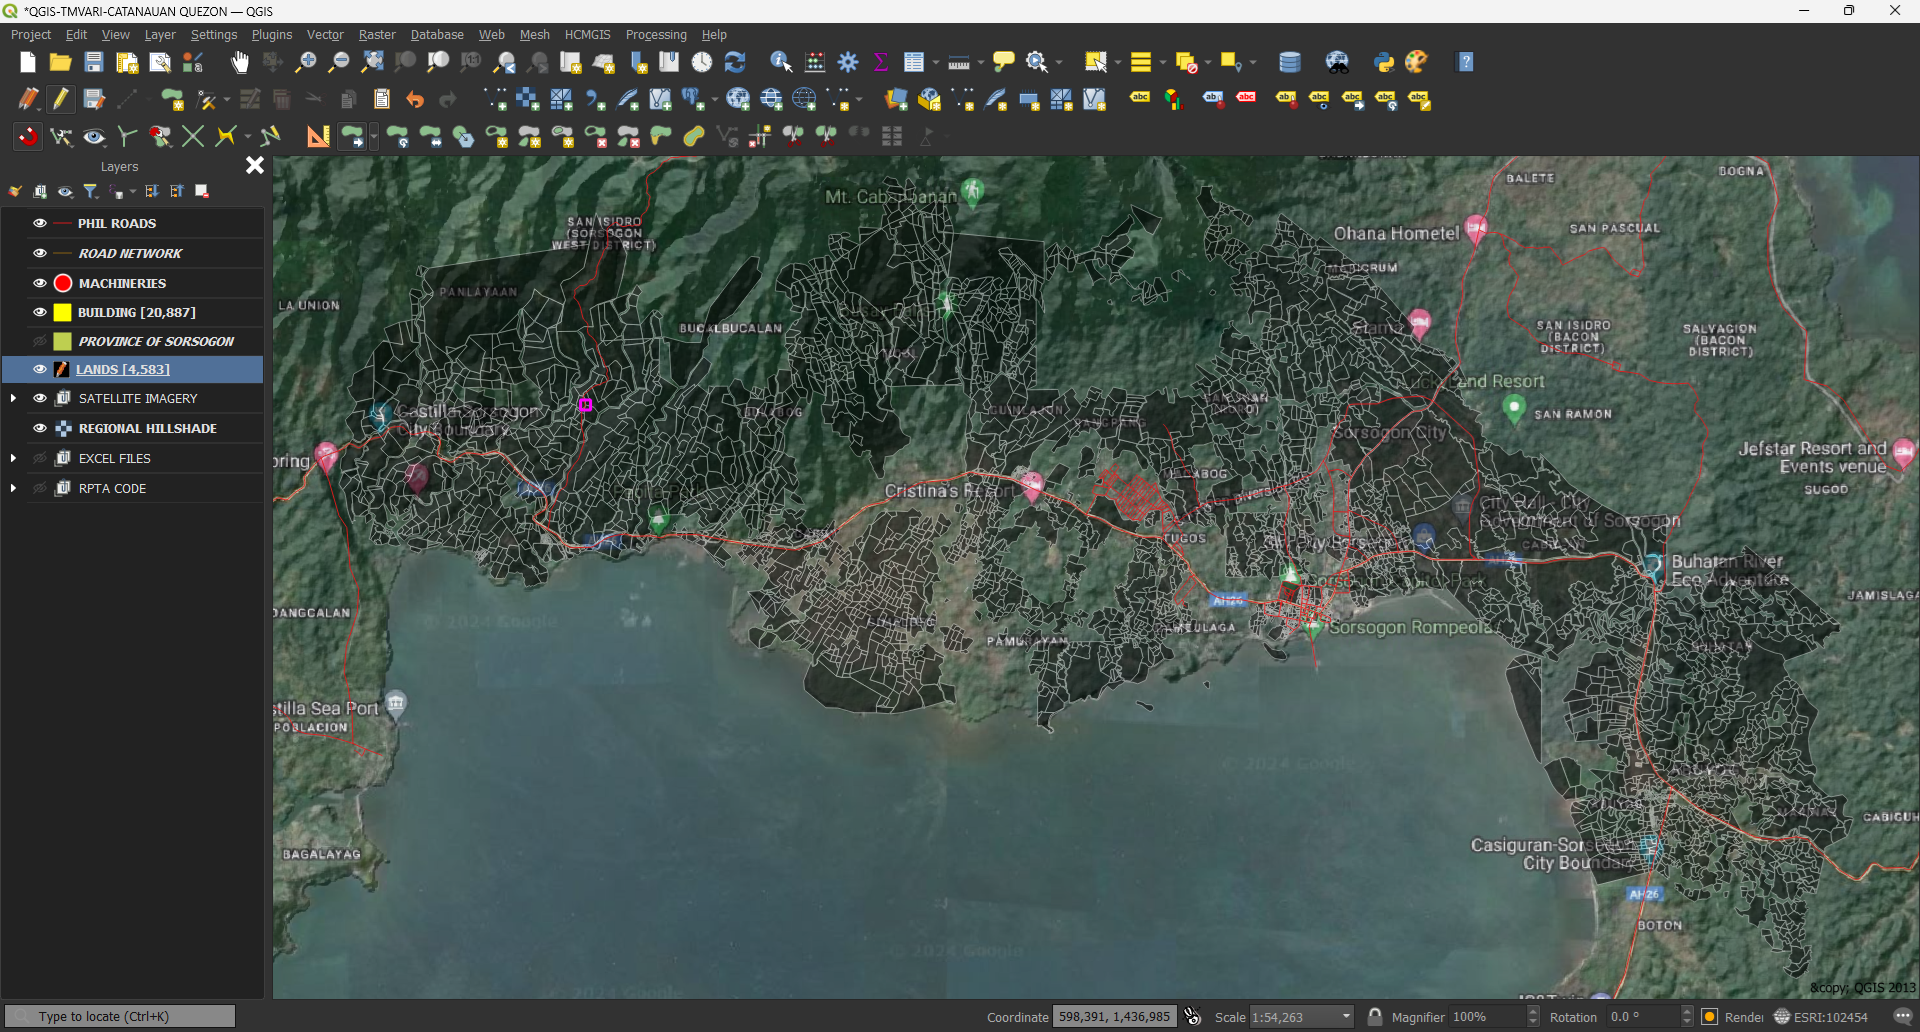Select the Measure Line tool
The height and width of the screenshot is (1032, 1920).
click(x=958, y=62)
